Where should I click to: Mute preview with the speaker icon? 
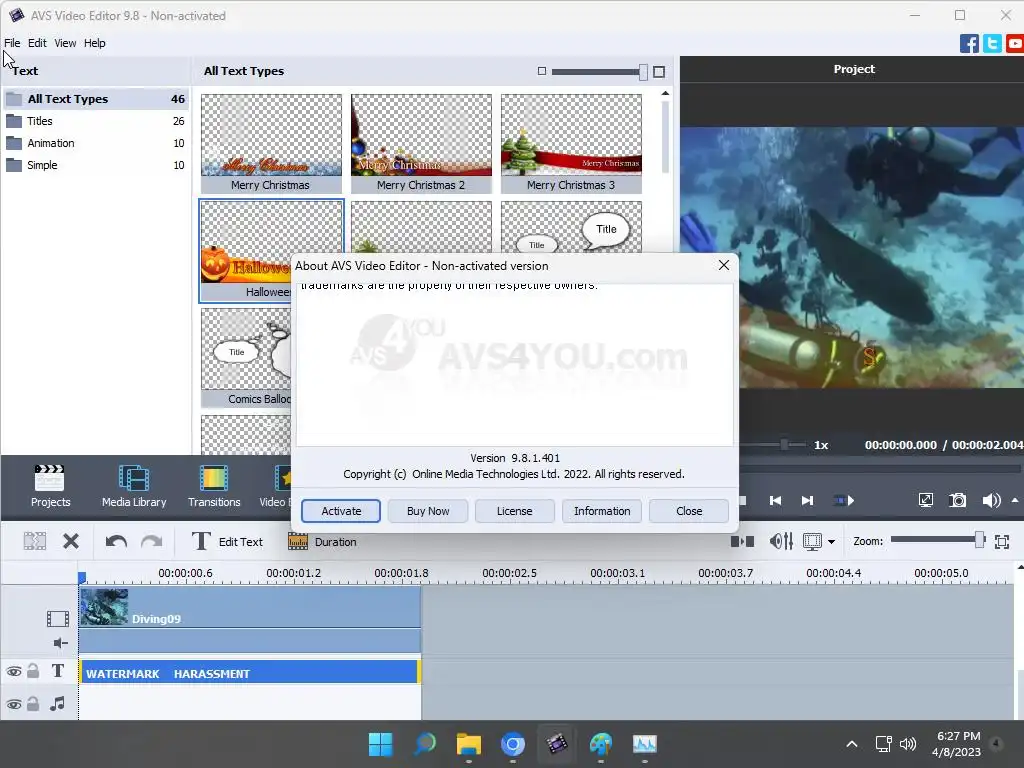coord(991,500)
